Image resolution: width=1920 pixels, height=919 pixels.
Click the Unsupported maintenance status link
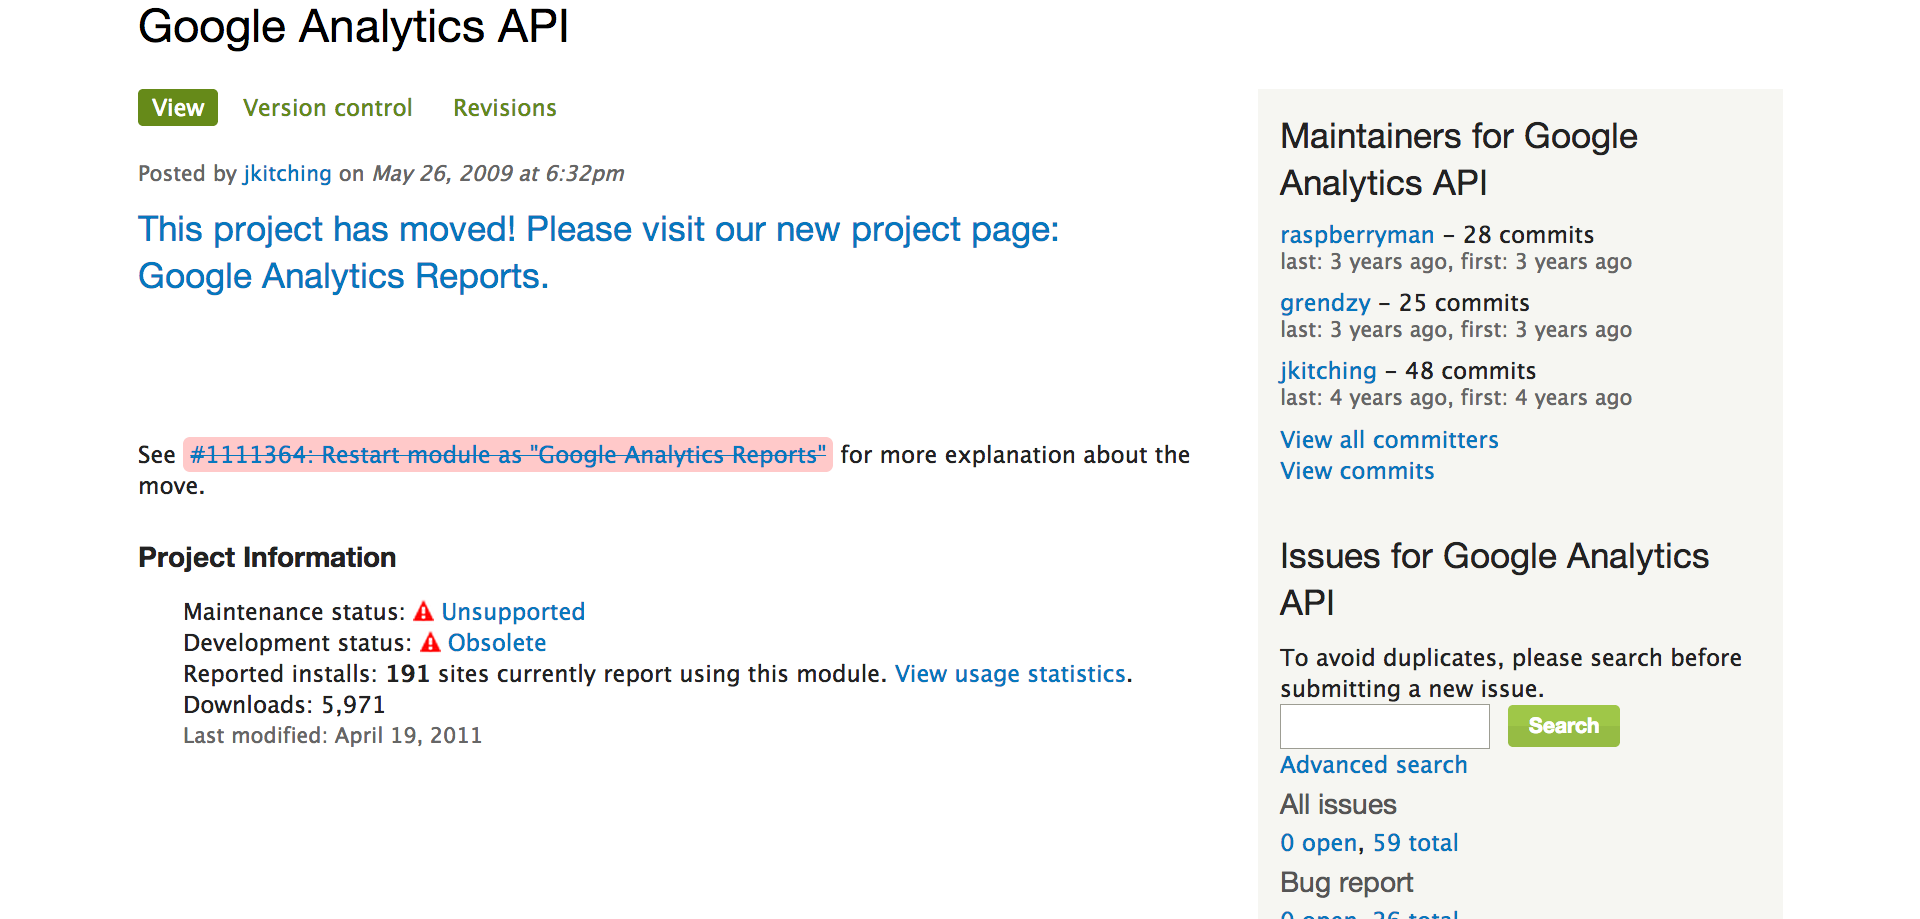coord(513,611)
